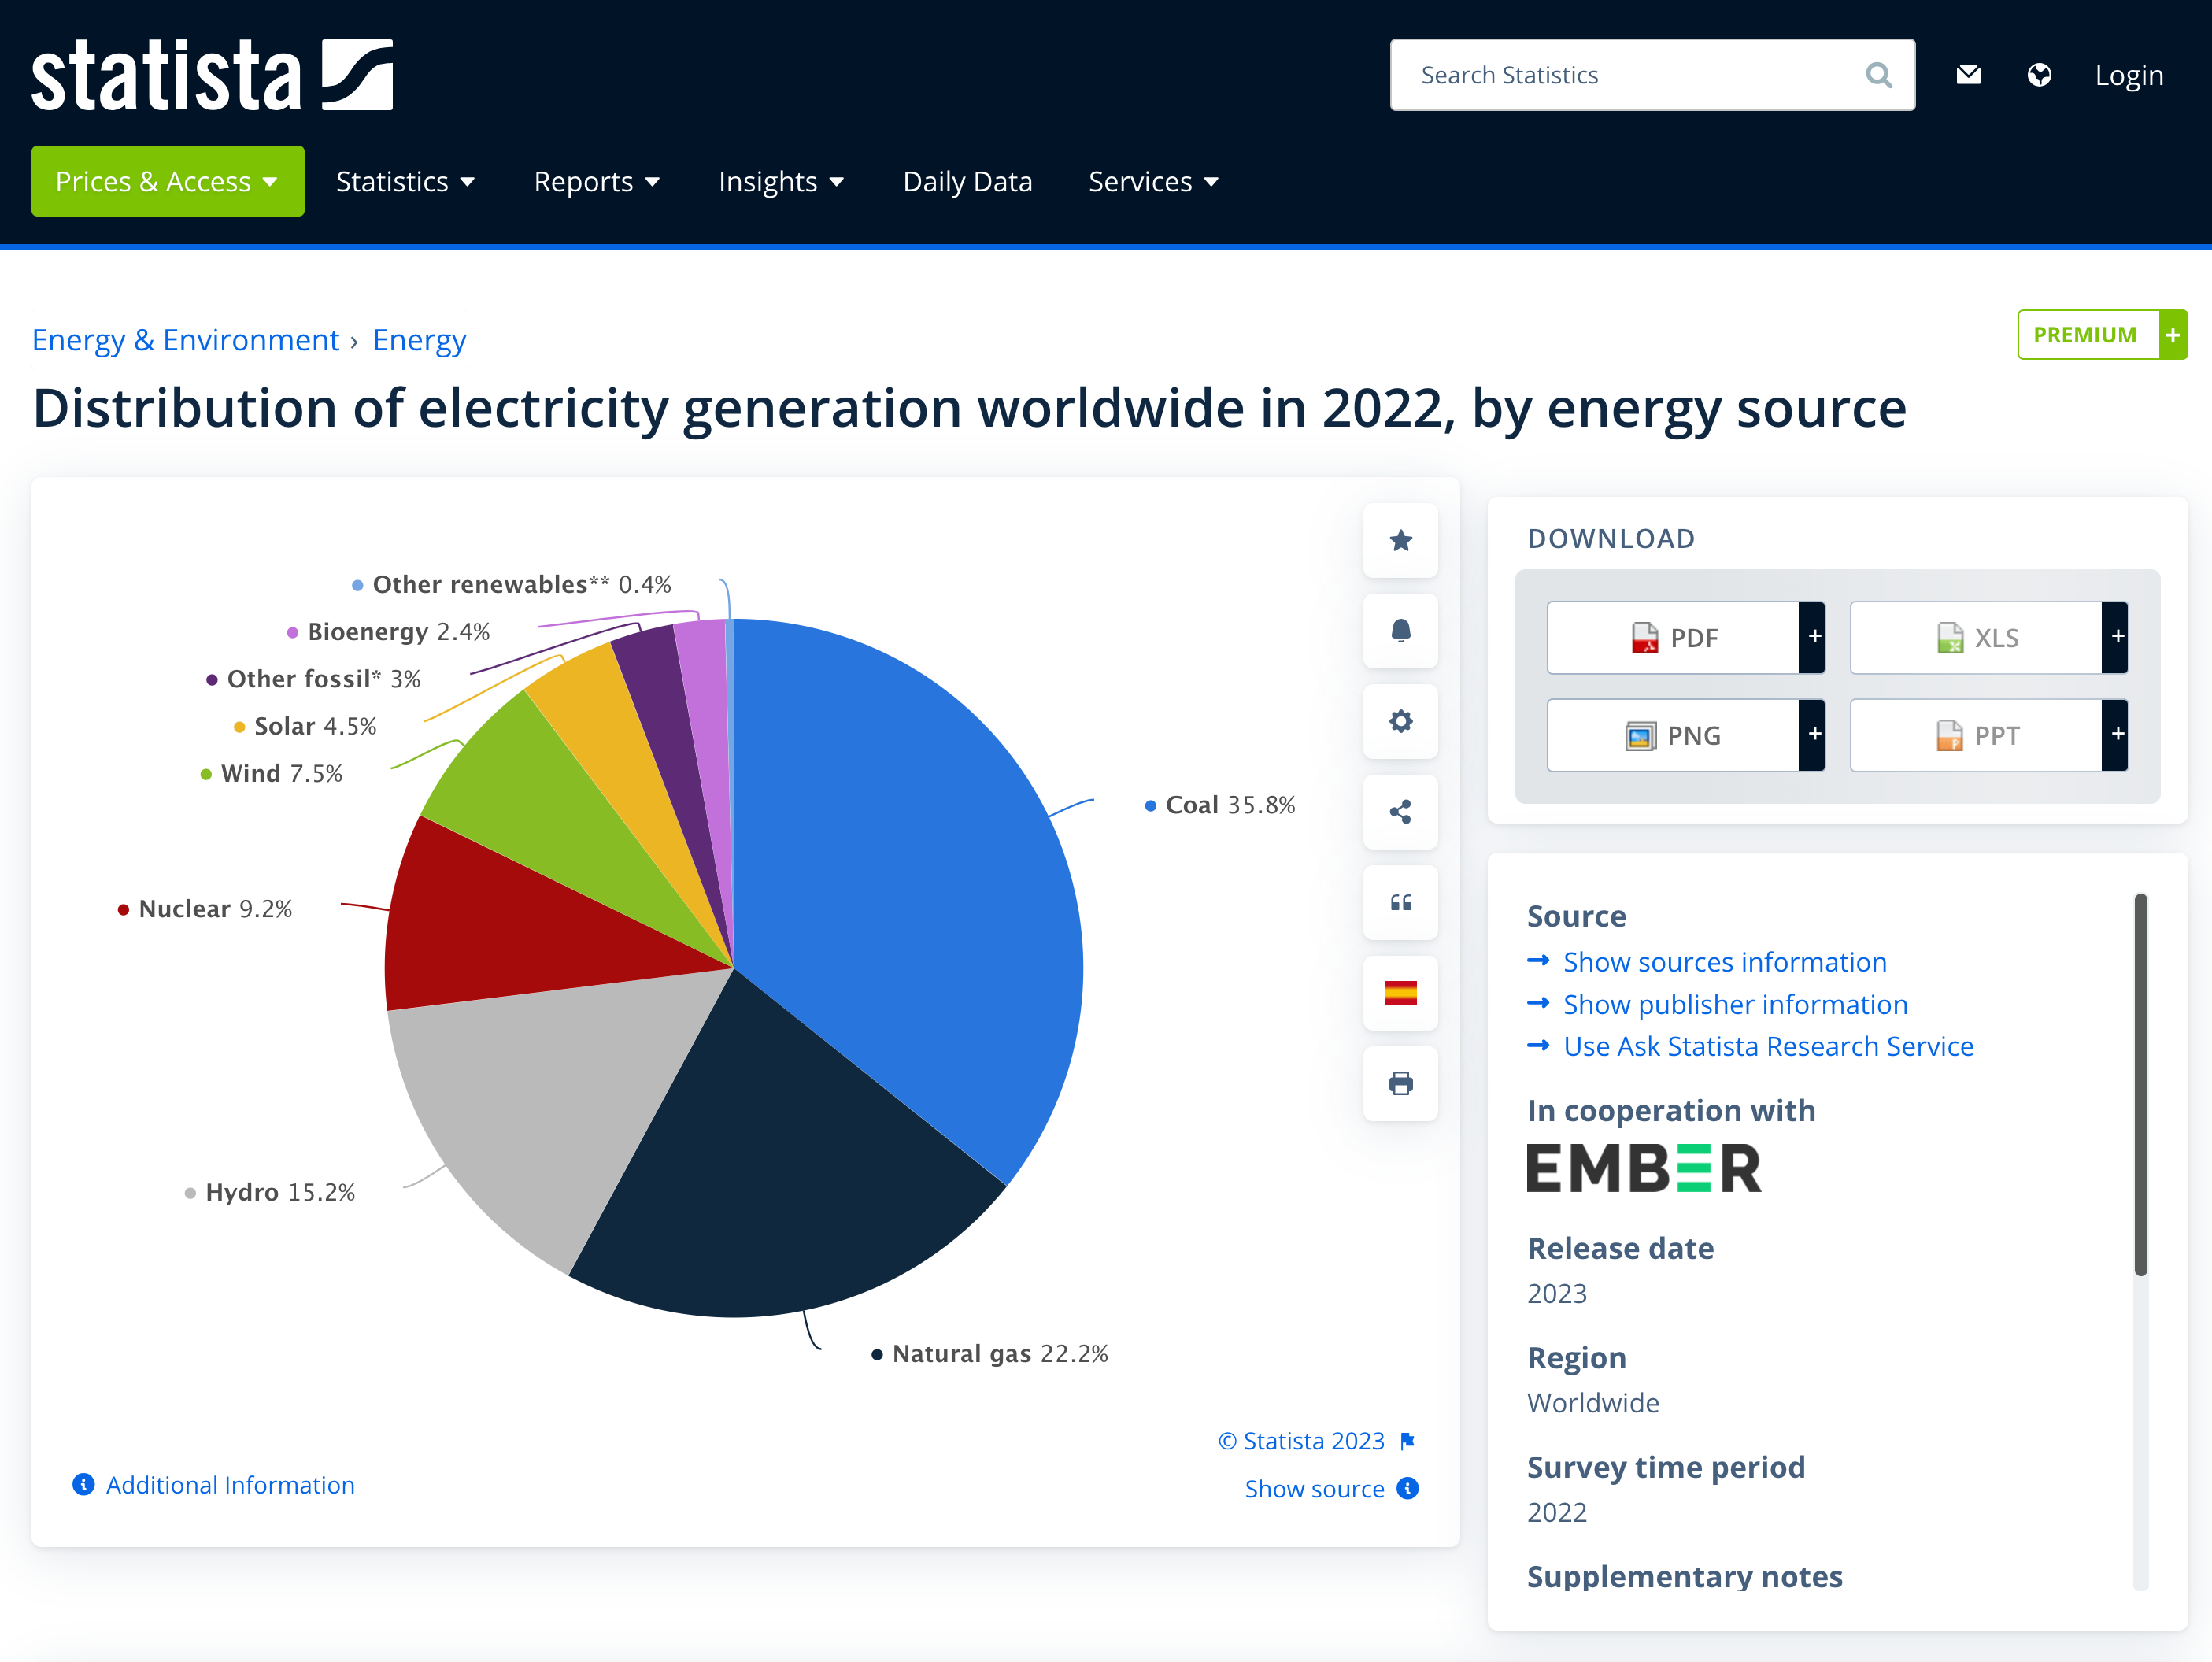This screenshot has height=1662, width=2212.
Task: Click the print chart icon
Action: 1400,1083
